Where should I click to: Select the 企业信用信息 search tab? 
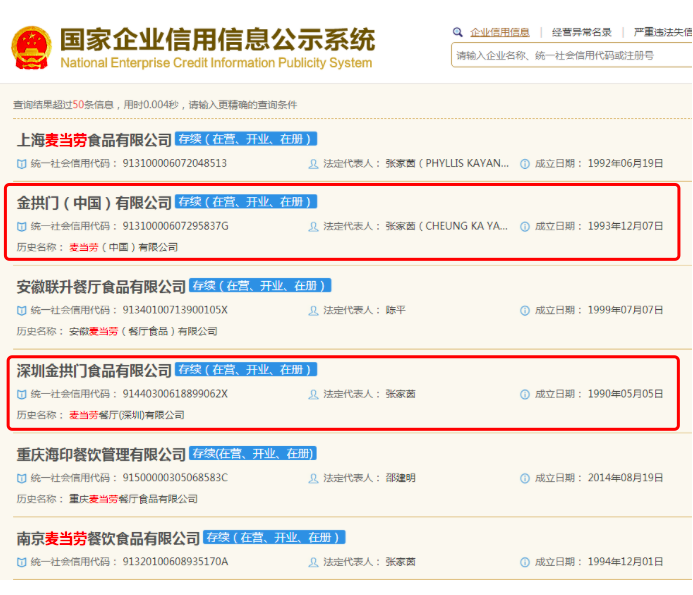(499, 32)
